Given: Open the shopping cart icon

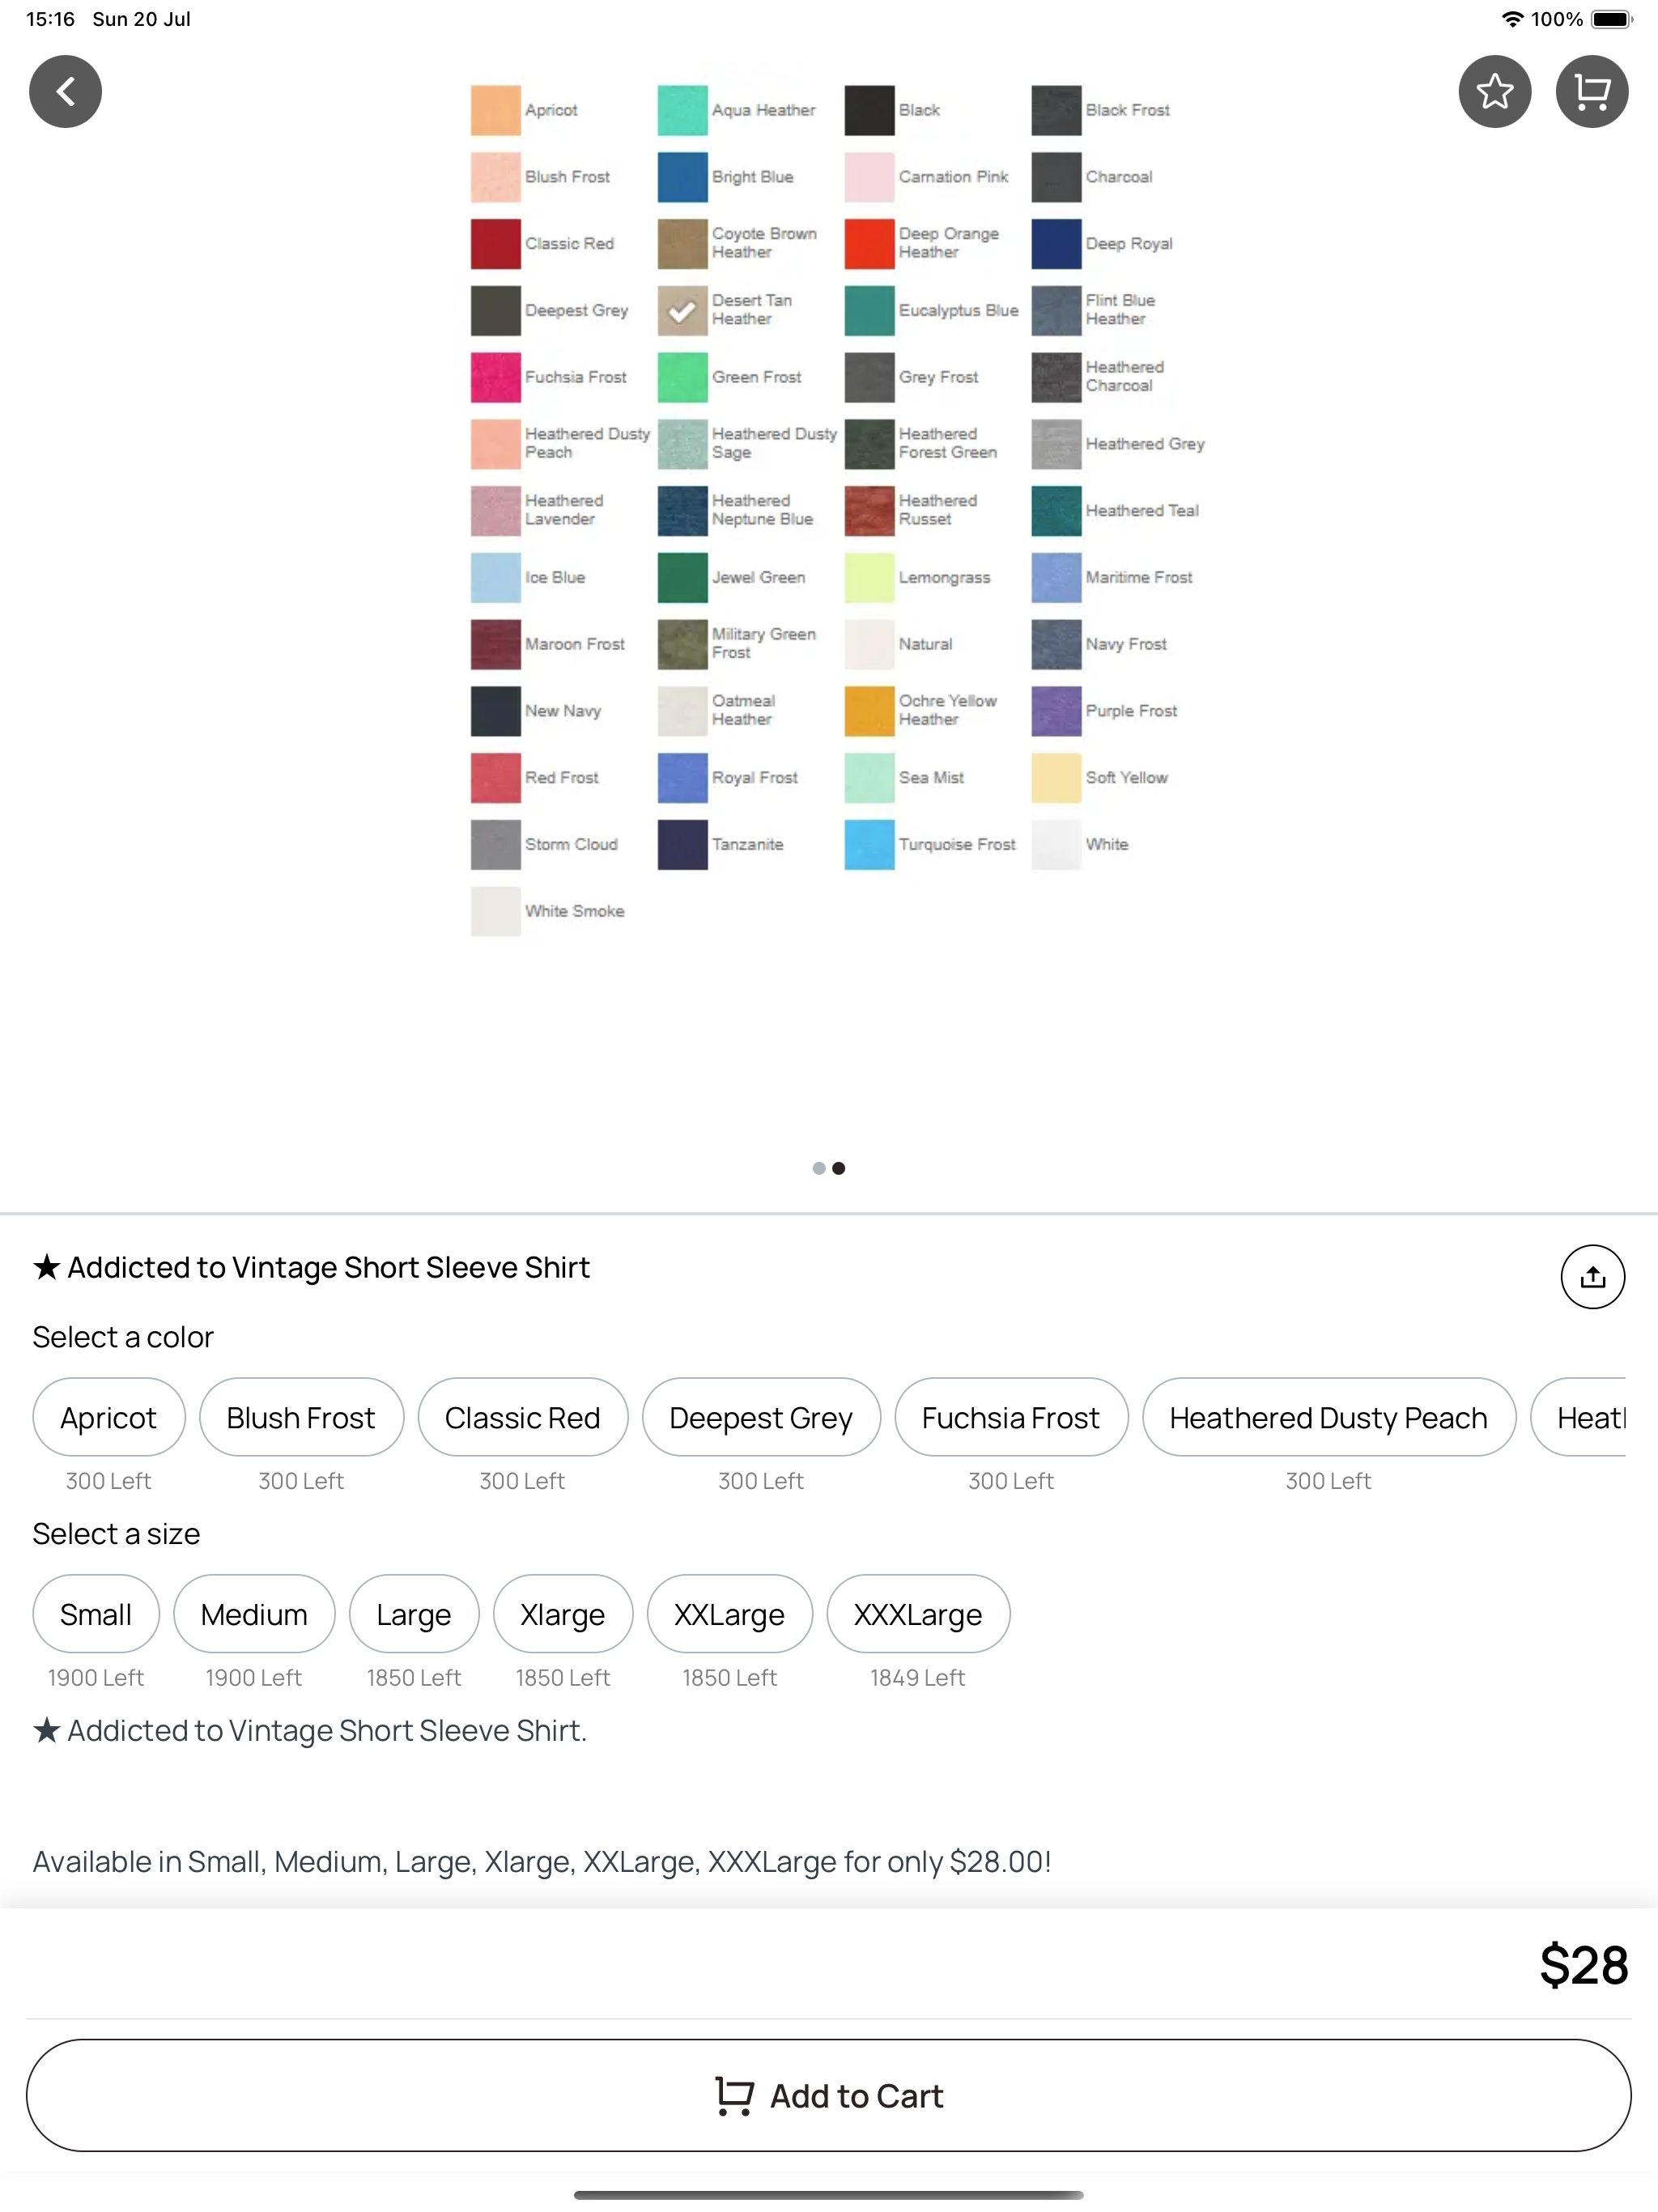Looking at the screenshot, I should (x=1591, y=92).
